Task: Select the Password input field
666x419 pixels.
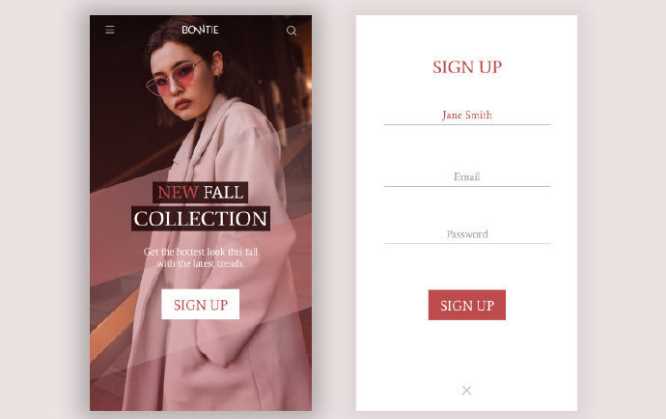Action: 467,235
